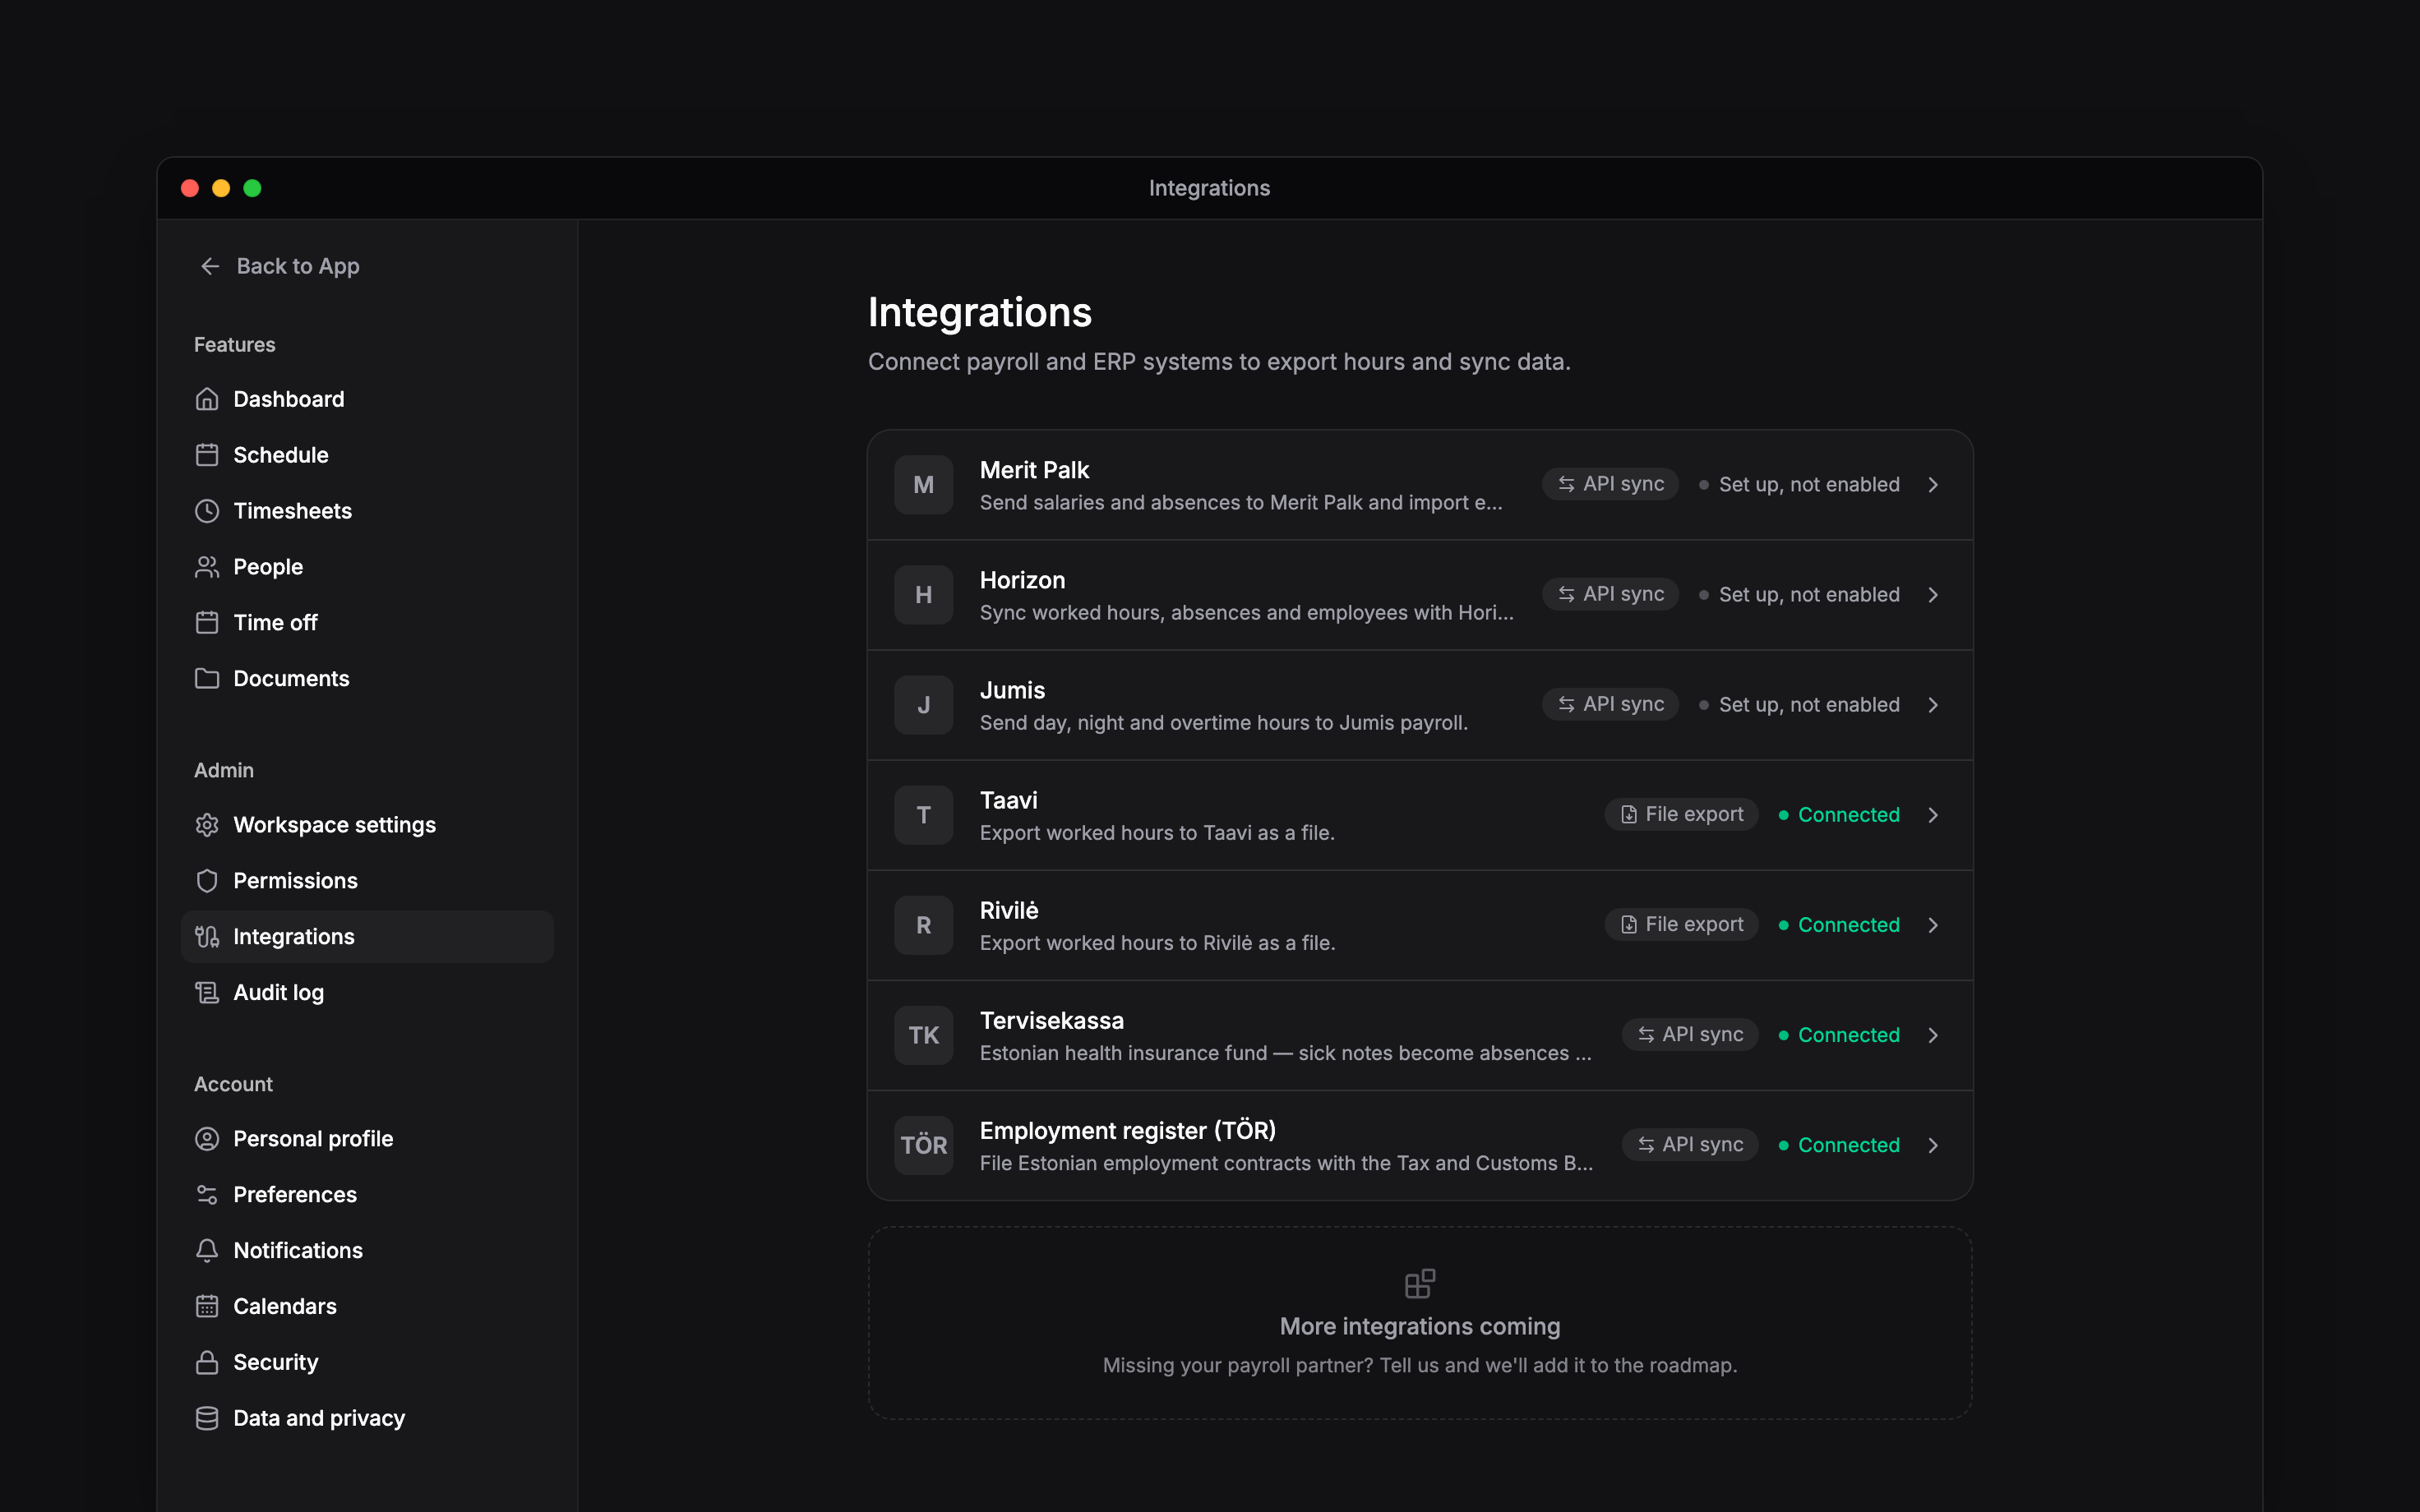The width and height of the screenshot is (2420, 1512).
Task: Select Integrations in the Admin section
Action: click(x=367, y=937)
